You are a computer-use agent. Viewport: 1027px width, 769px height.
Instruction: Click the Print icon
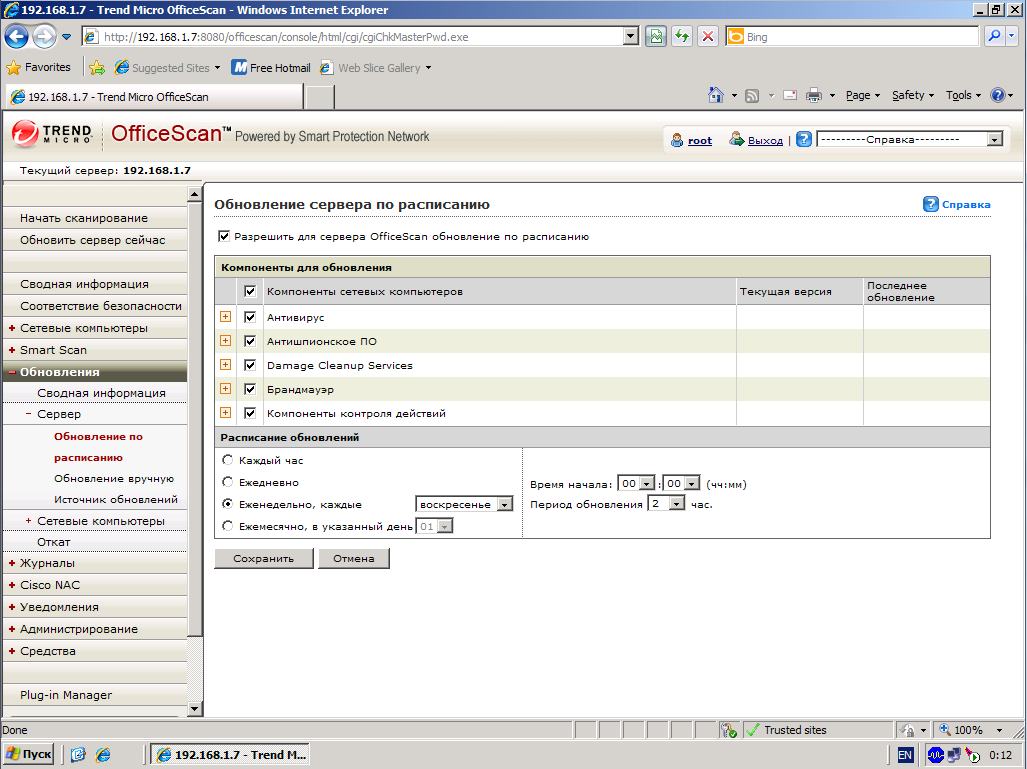tap(813, 96)
